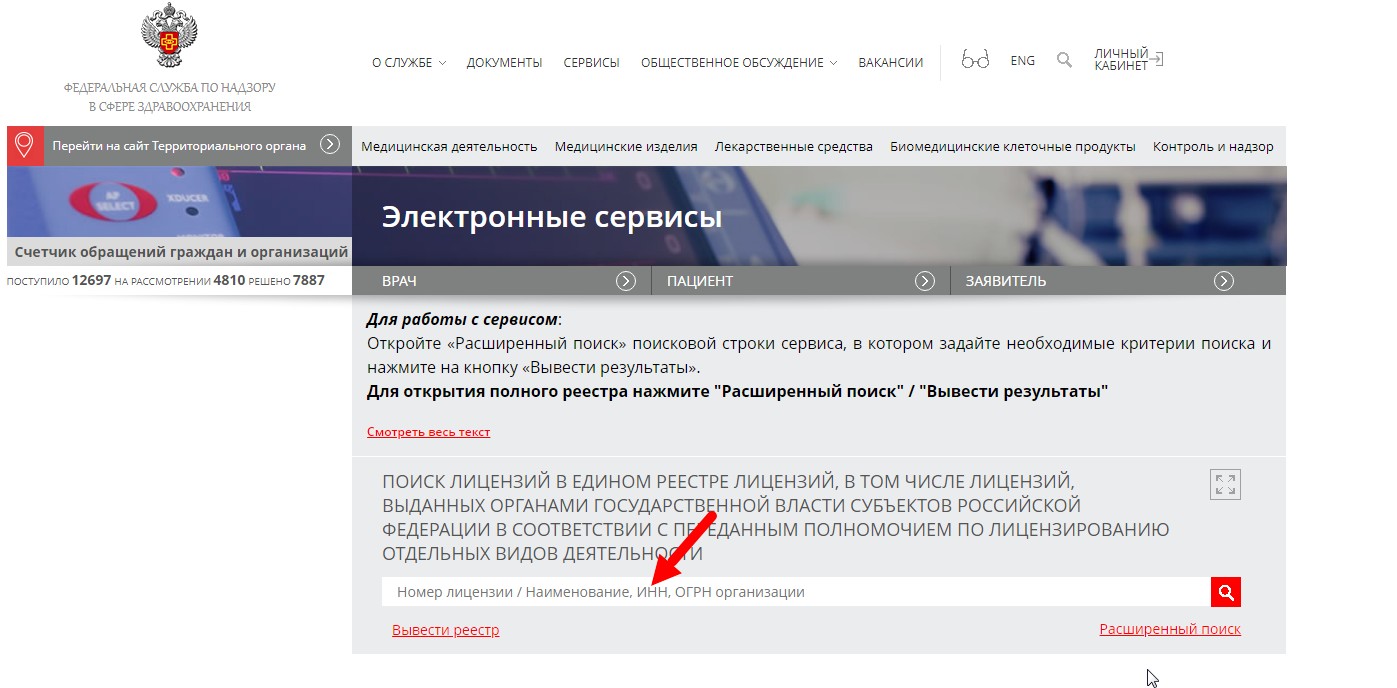Viewport: 1397px width, 688px height.
Task: Expand the О СЛУЖБЕ dropdown menu
Action: tap(407, 62)
